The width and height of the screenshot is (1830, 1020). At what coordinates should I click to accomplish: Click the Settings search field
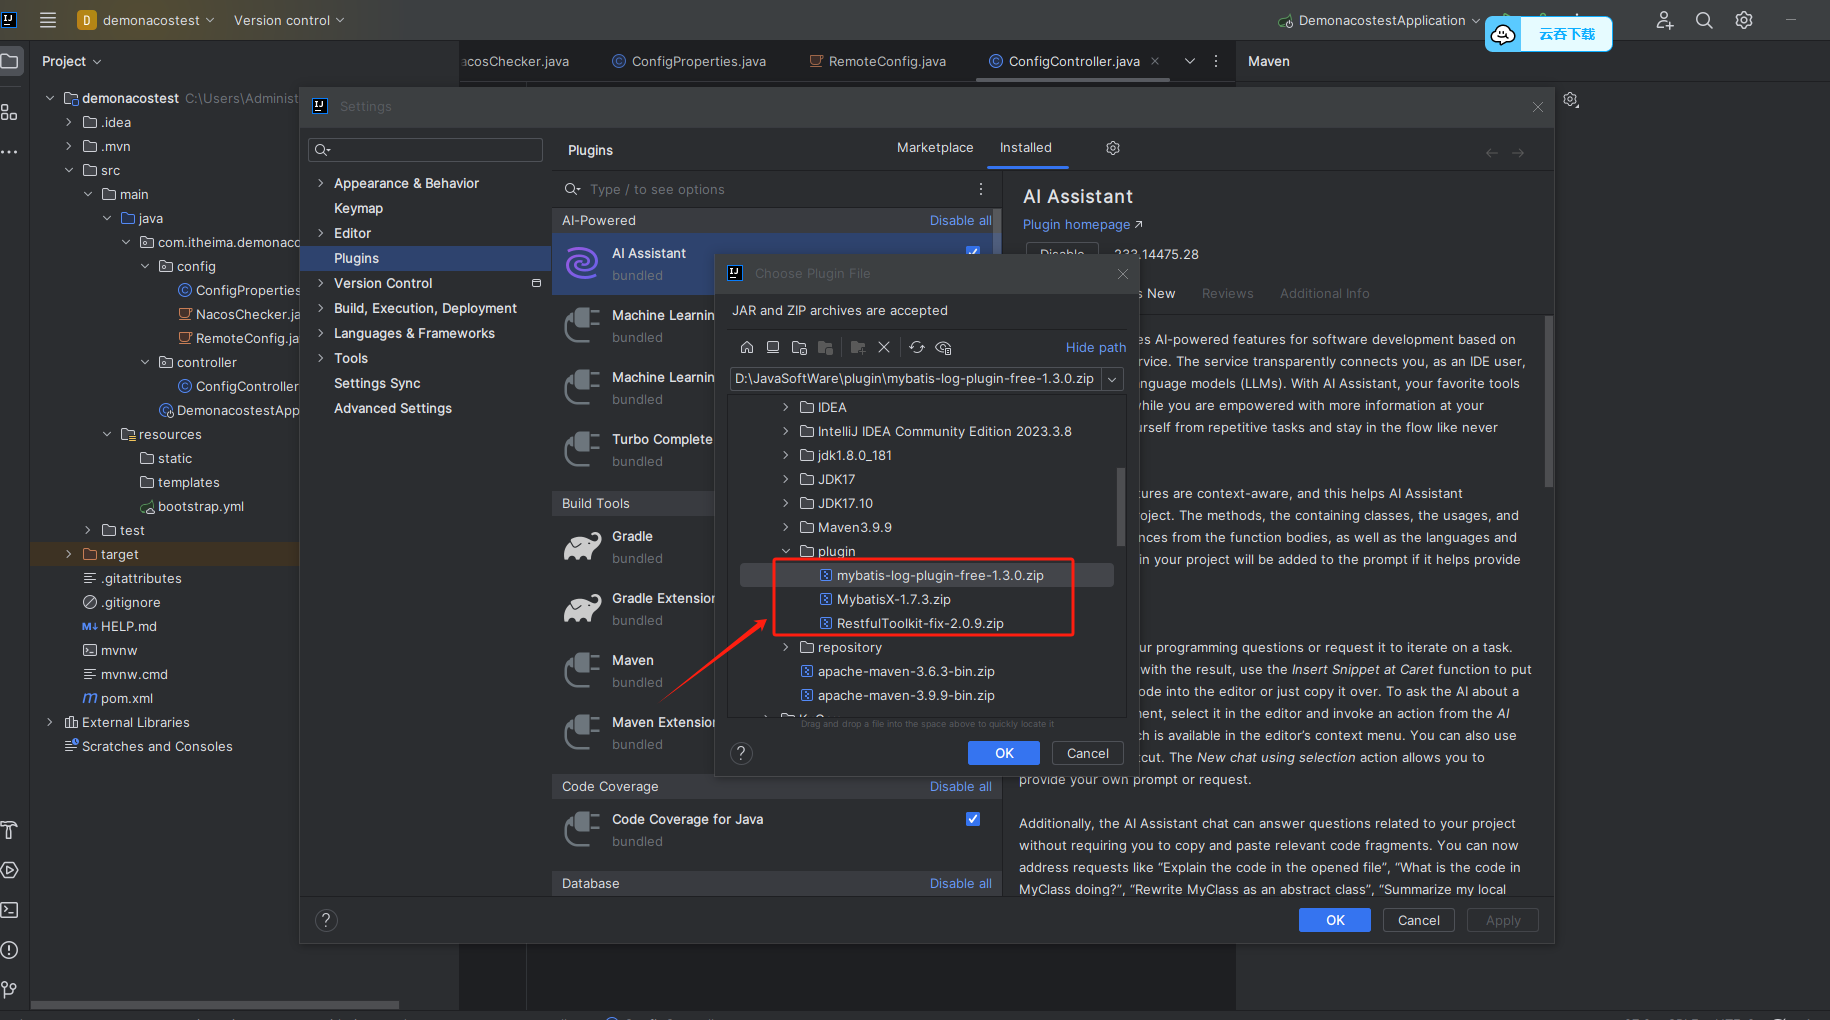[x=426, y=150]
